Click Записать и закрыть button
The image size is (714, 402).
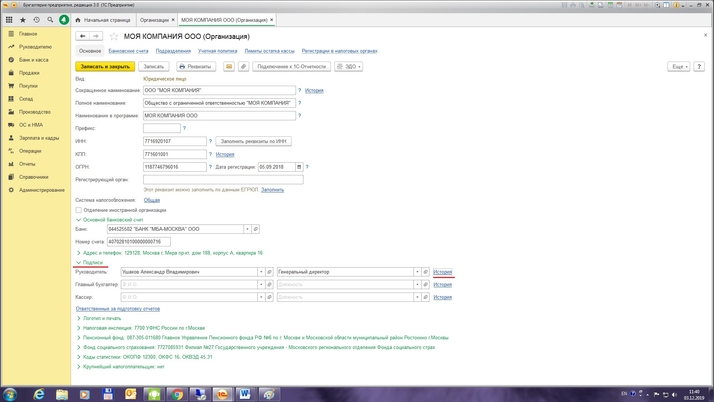tap(105, 66)
